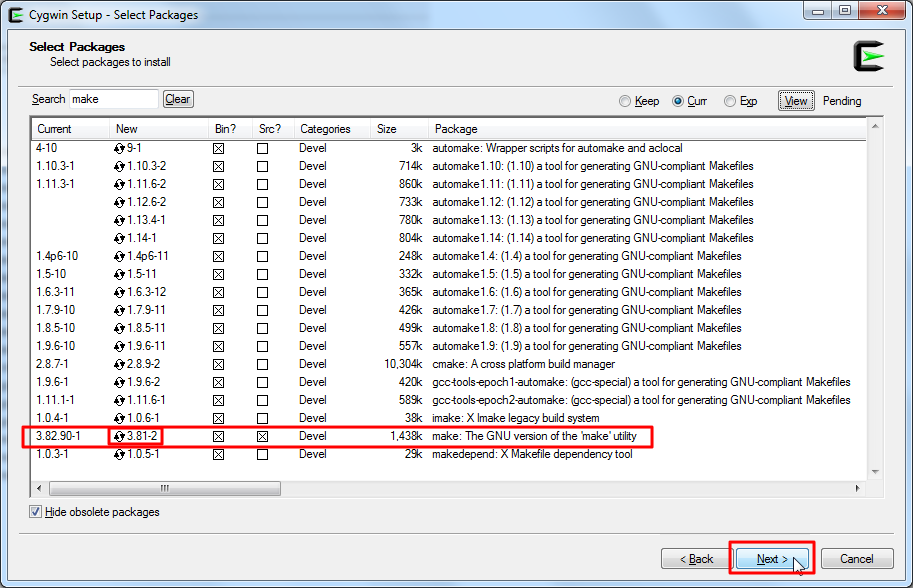Sort by the Current column header
This screenshot has width=913, height=588.
[x=70, y=129]
